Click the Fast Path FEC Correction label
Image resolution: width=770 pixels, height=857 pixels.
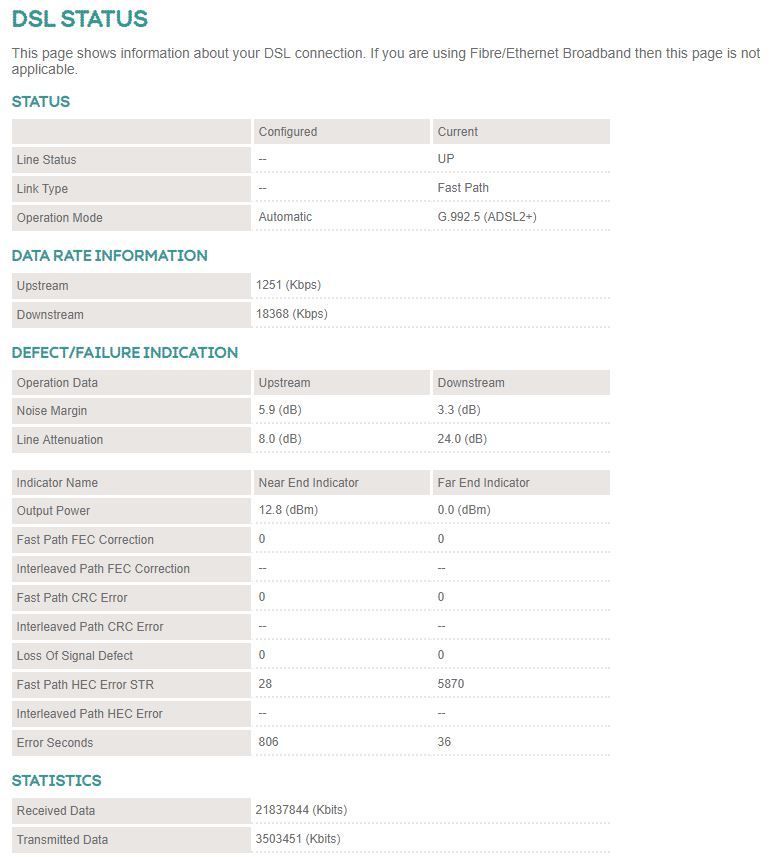[85, 539]
